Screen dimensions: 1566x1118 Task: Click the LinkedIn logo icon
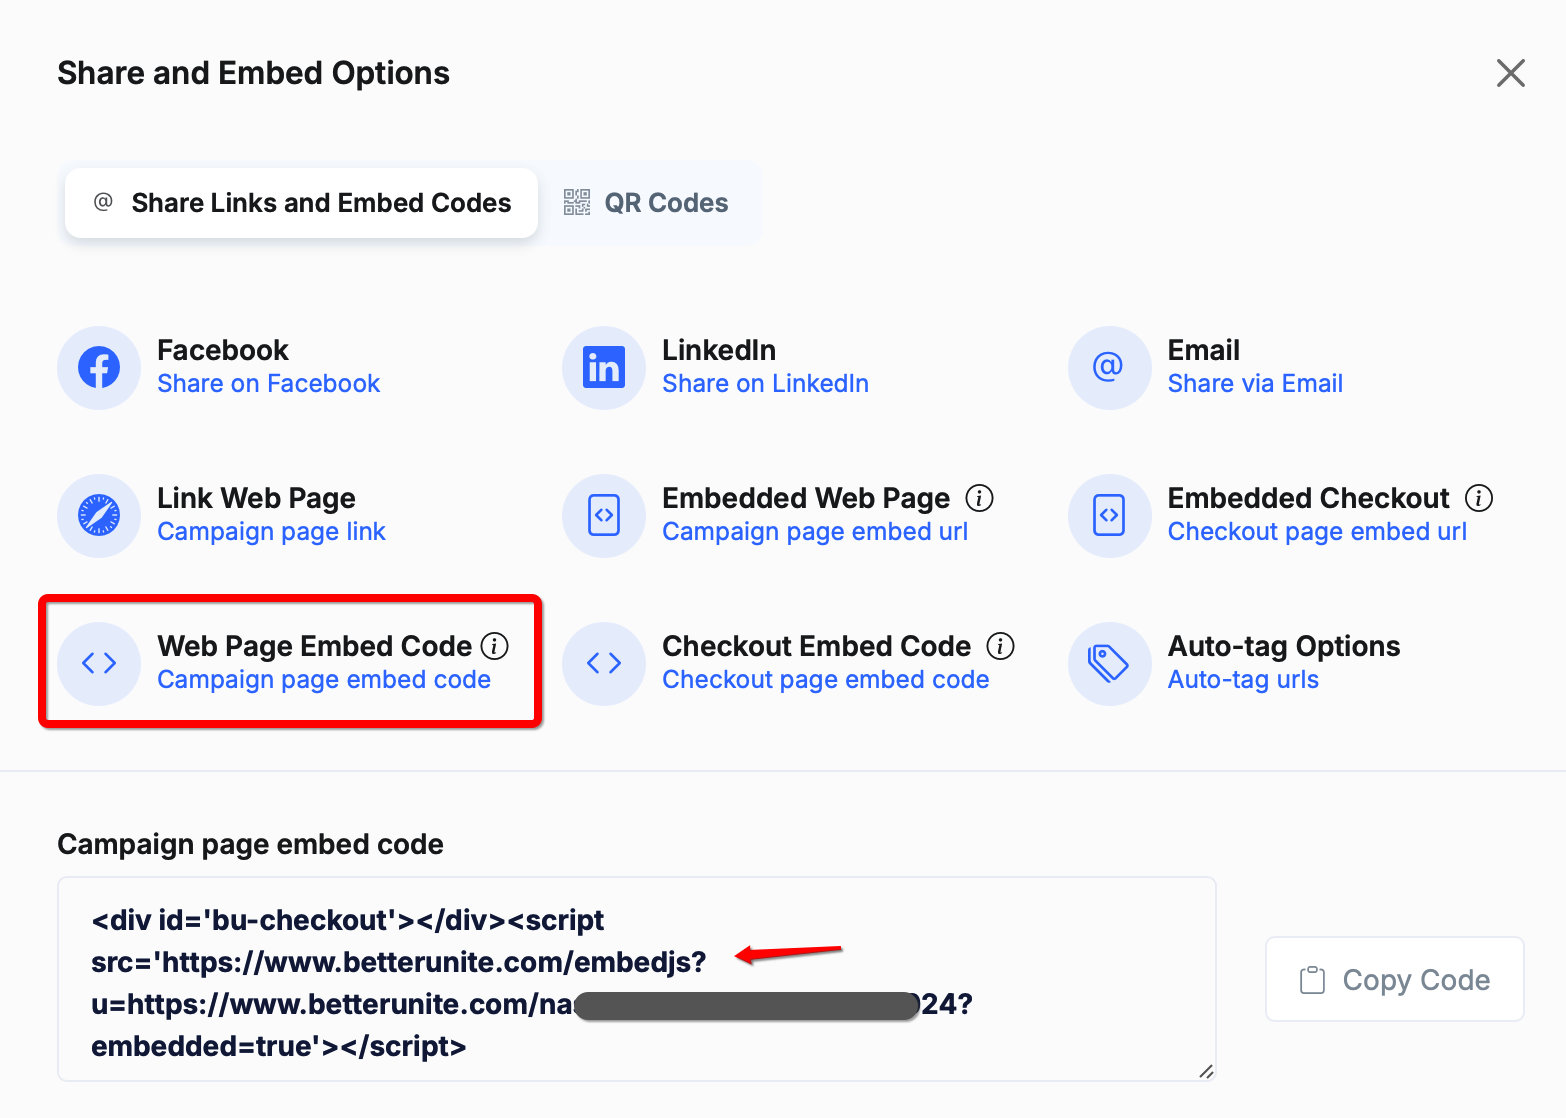(x=604, y=367)
